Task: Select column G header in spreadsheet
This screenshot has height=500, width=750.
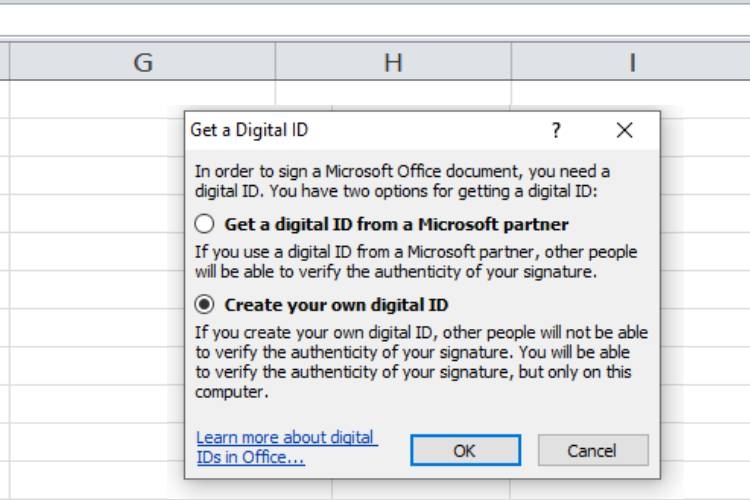Action: (x=143, y=62)
